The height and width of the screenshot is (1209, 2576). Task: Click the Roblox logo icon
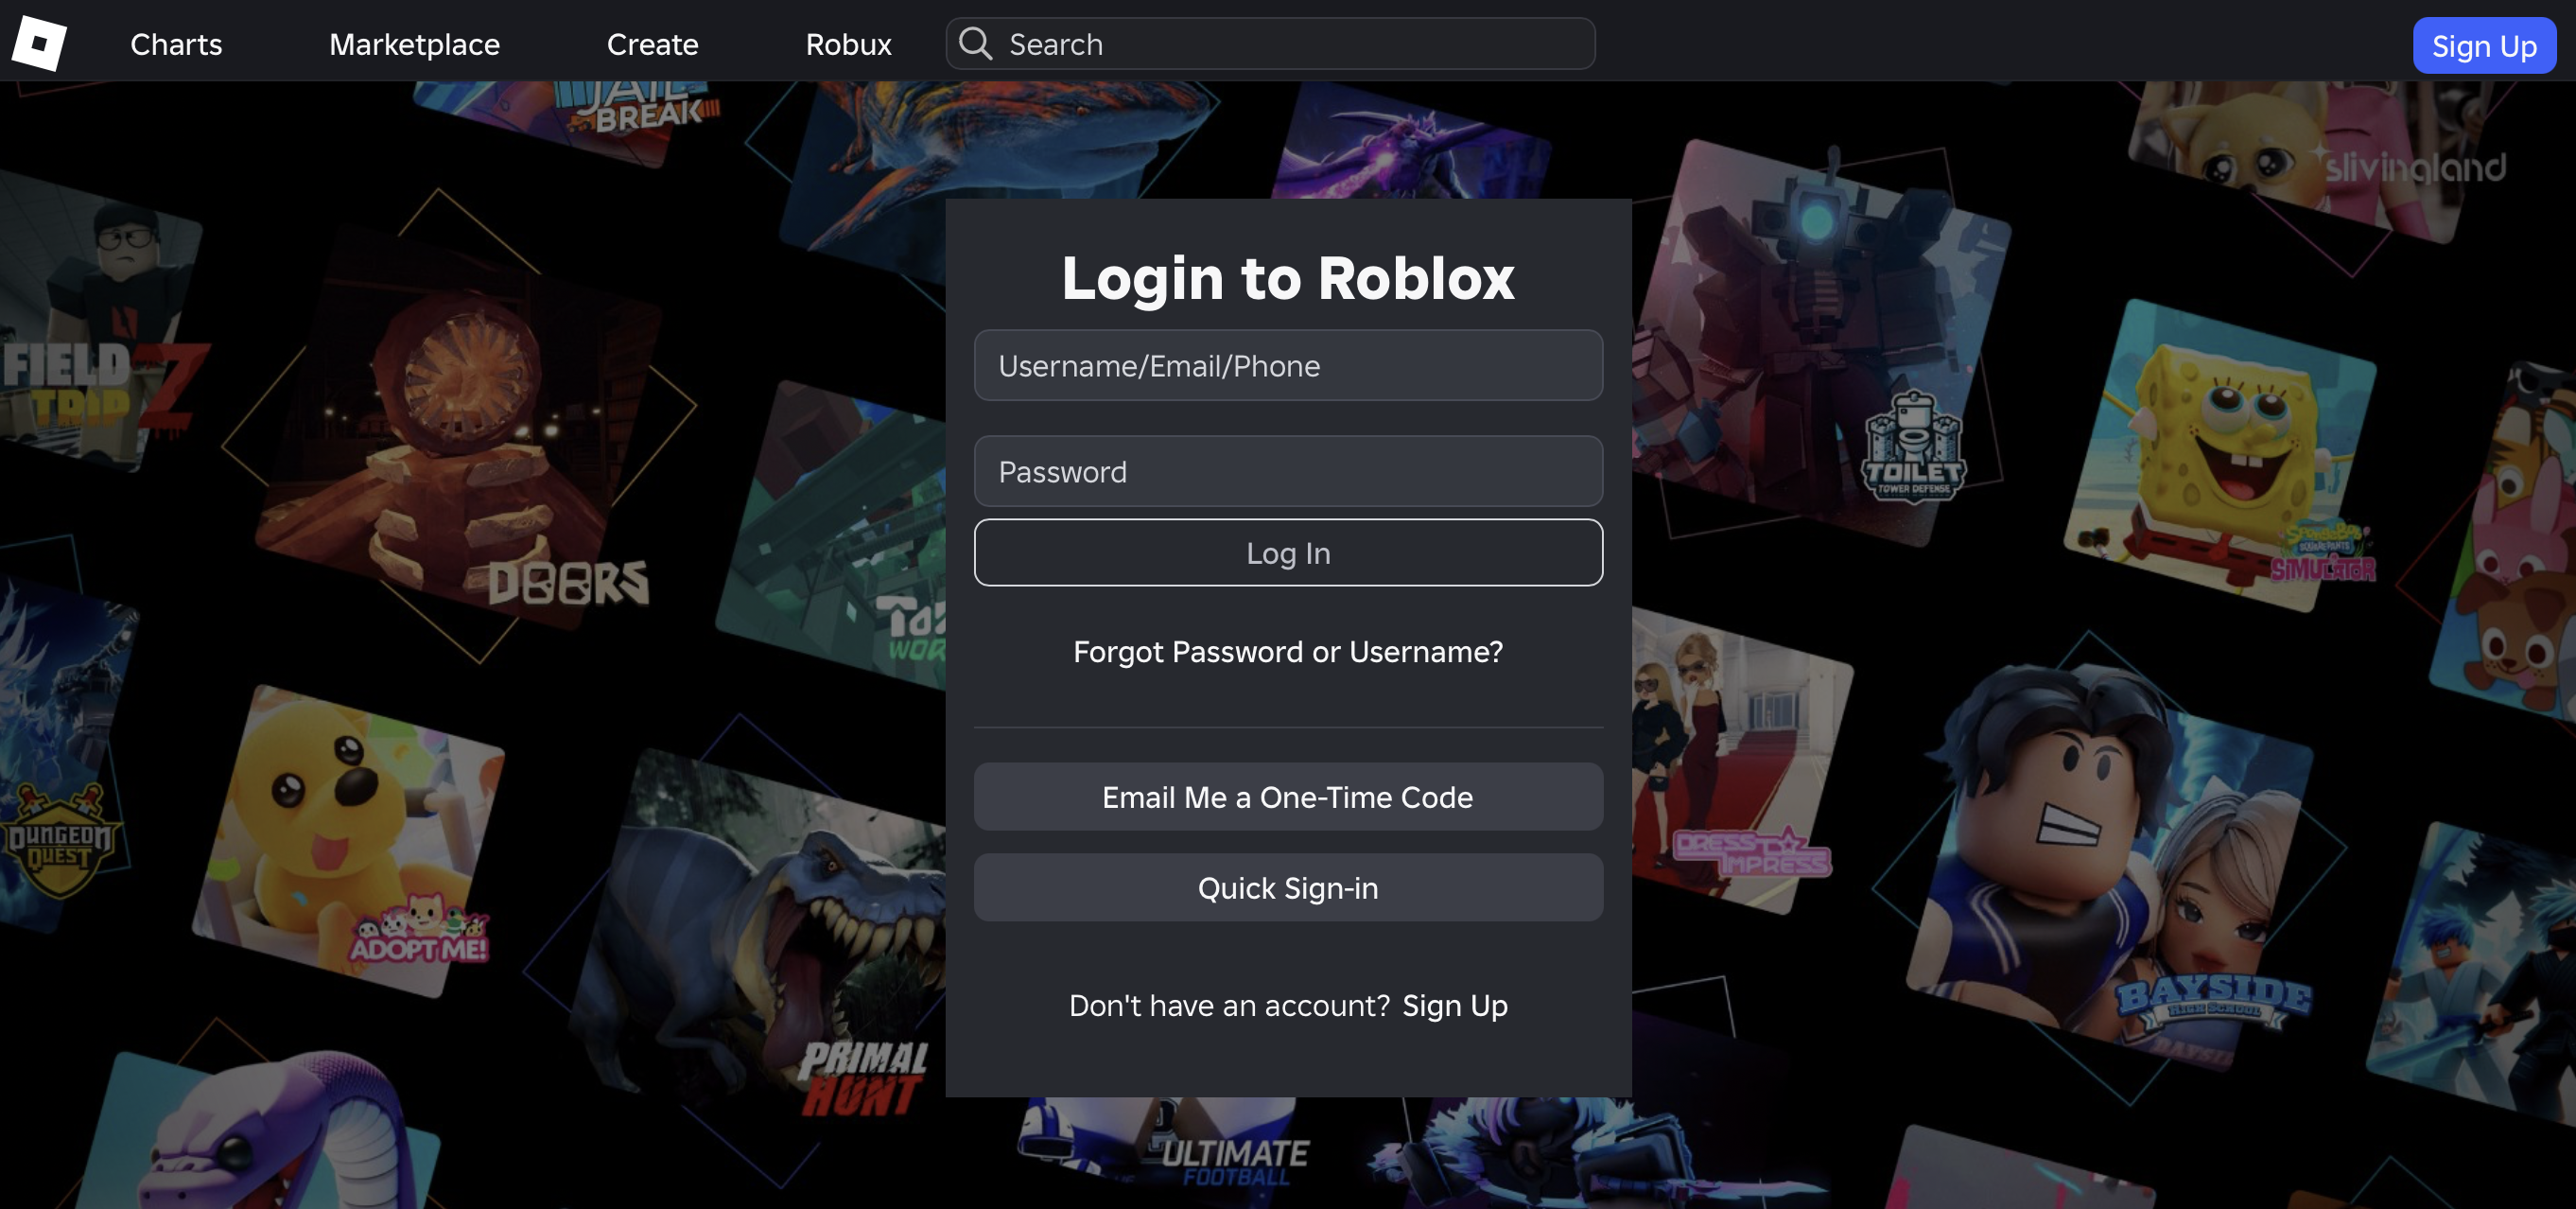click(x=39, y=43)
